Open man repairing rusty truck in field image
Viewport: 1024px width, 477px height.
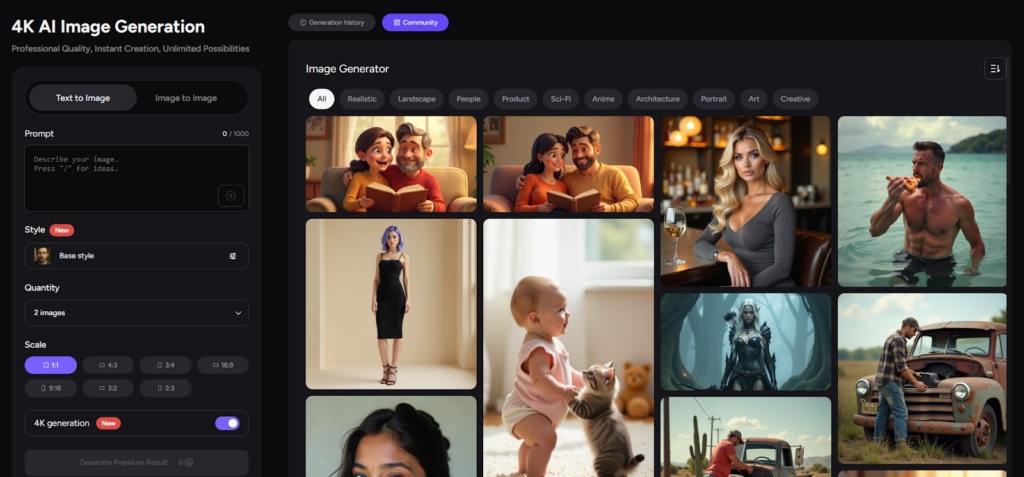click(922, 378)
